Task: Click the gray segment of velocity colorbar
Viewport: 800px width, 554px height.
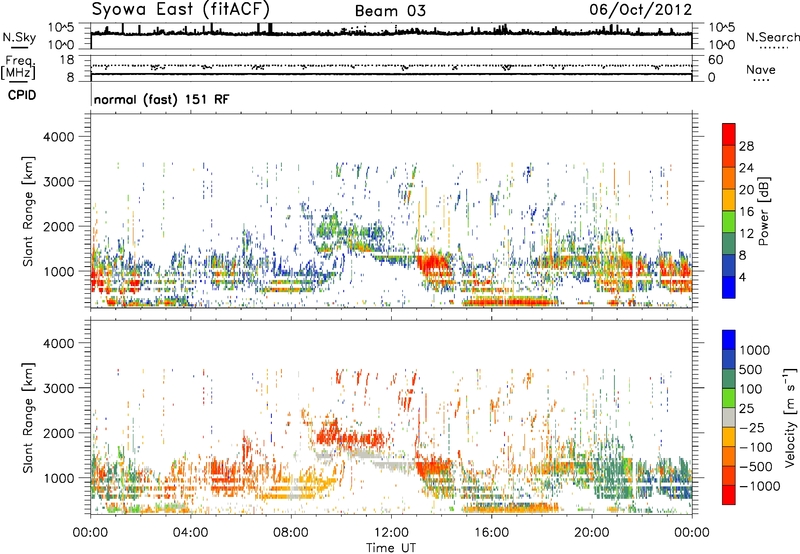Action: (x=729, y=417)
